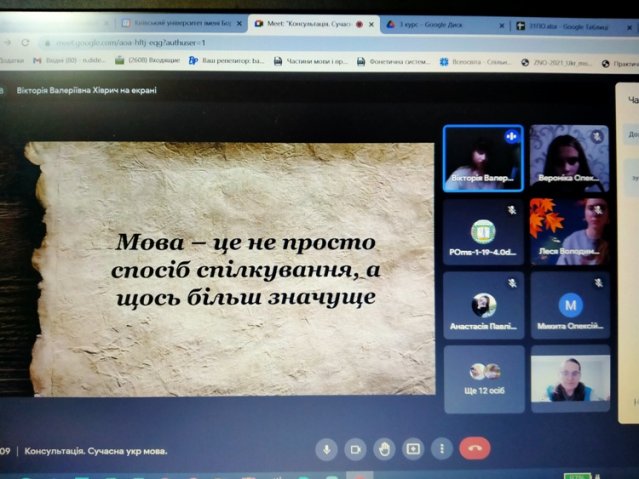This screenshot has width=639, height=479.
Task: Close the Meet "Консультація" tab
Action: [x=371, y=24]
